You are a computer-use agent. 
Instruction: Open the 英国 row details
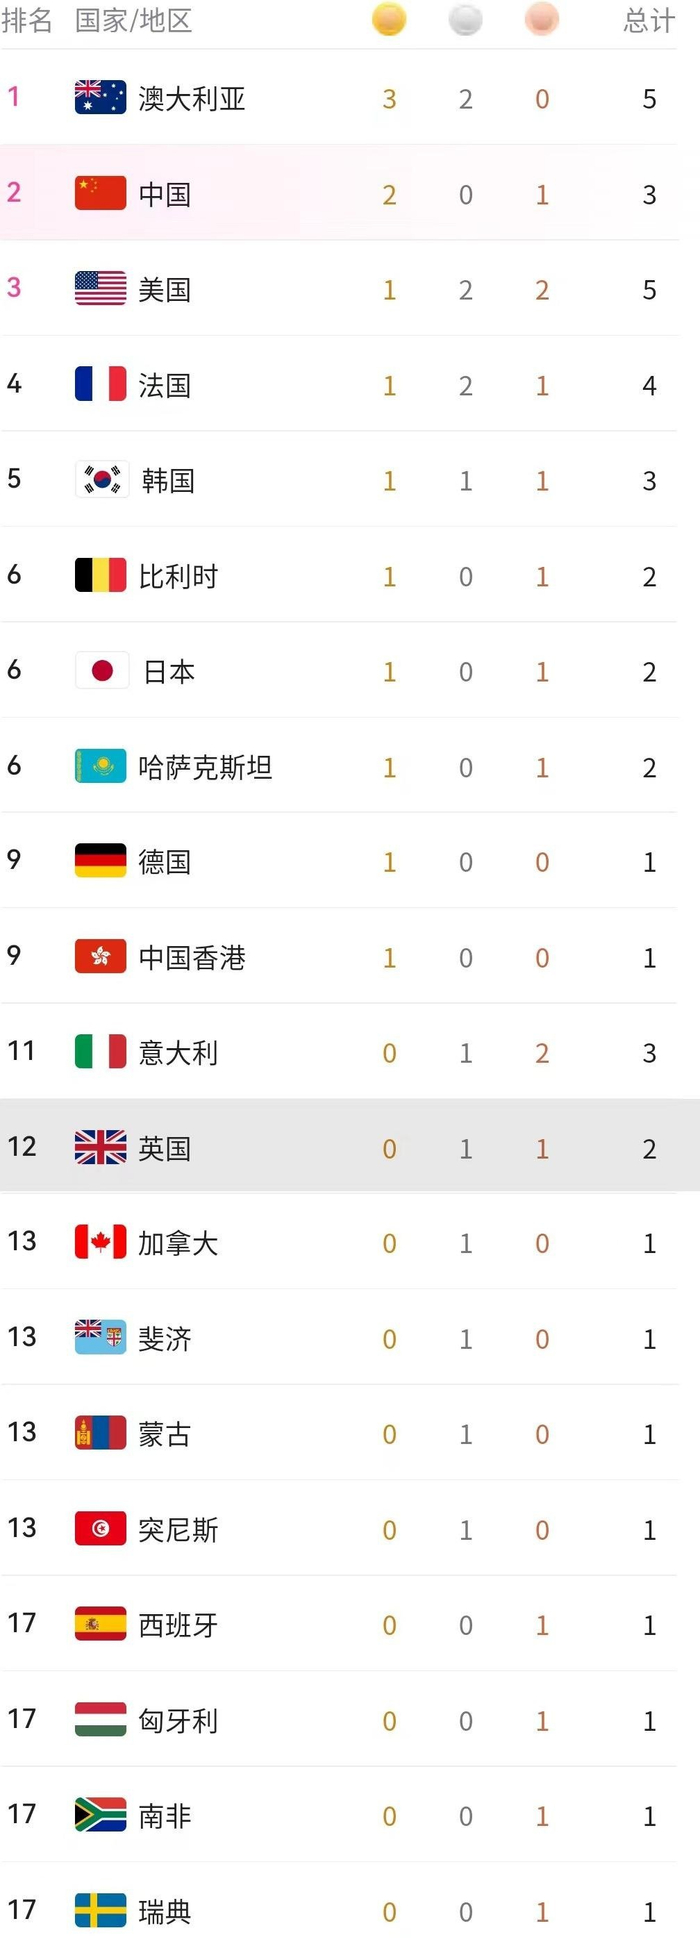click(350, 1146)
